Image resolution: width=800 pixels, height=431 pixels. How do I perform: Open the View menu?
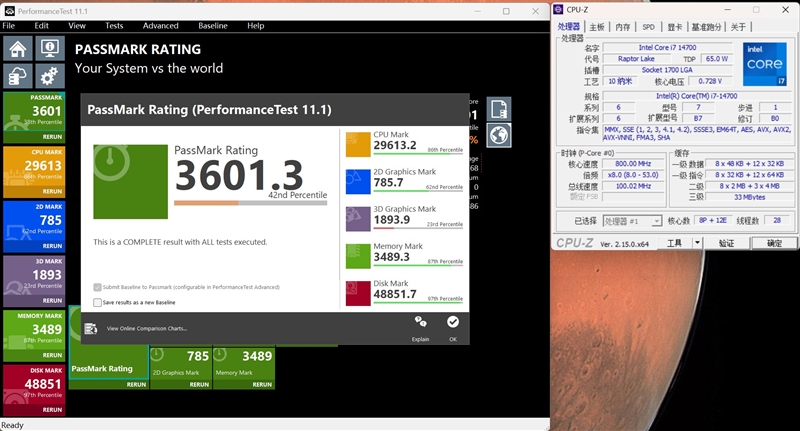77,26
